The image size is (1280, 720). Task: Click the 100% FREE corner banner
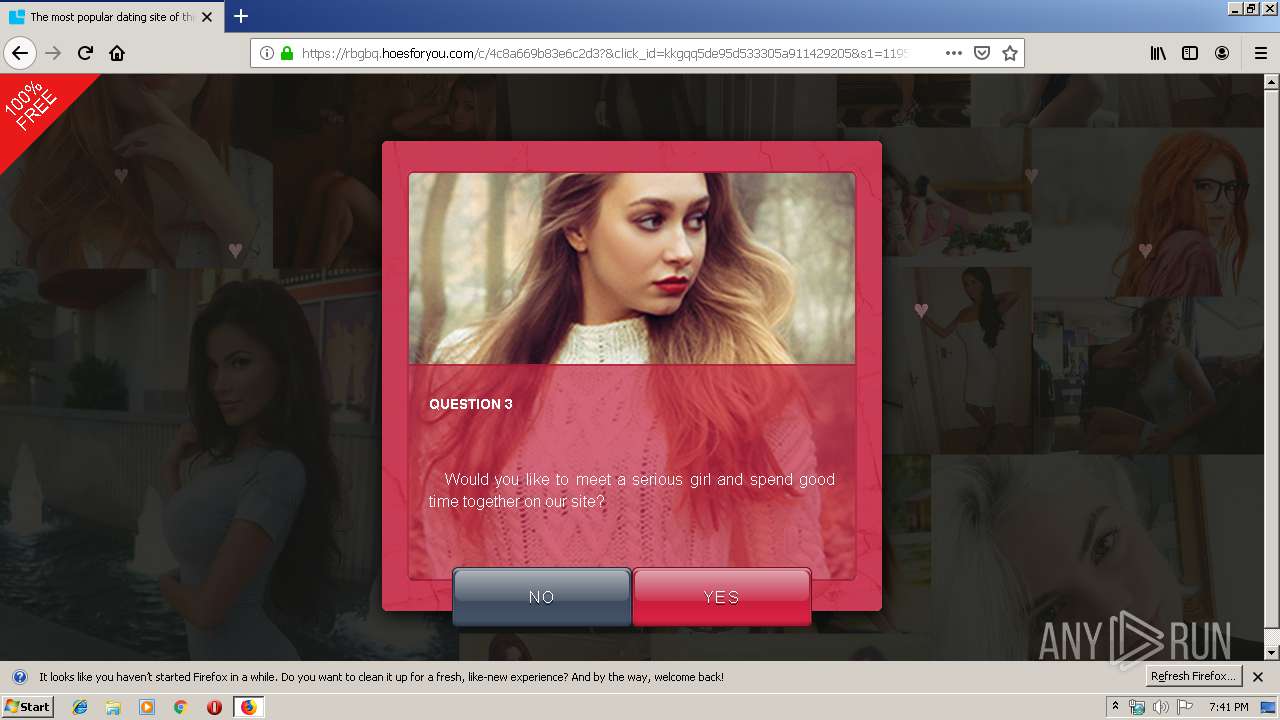35,108
